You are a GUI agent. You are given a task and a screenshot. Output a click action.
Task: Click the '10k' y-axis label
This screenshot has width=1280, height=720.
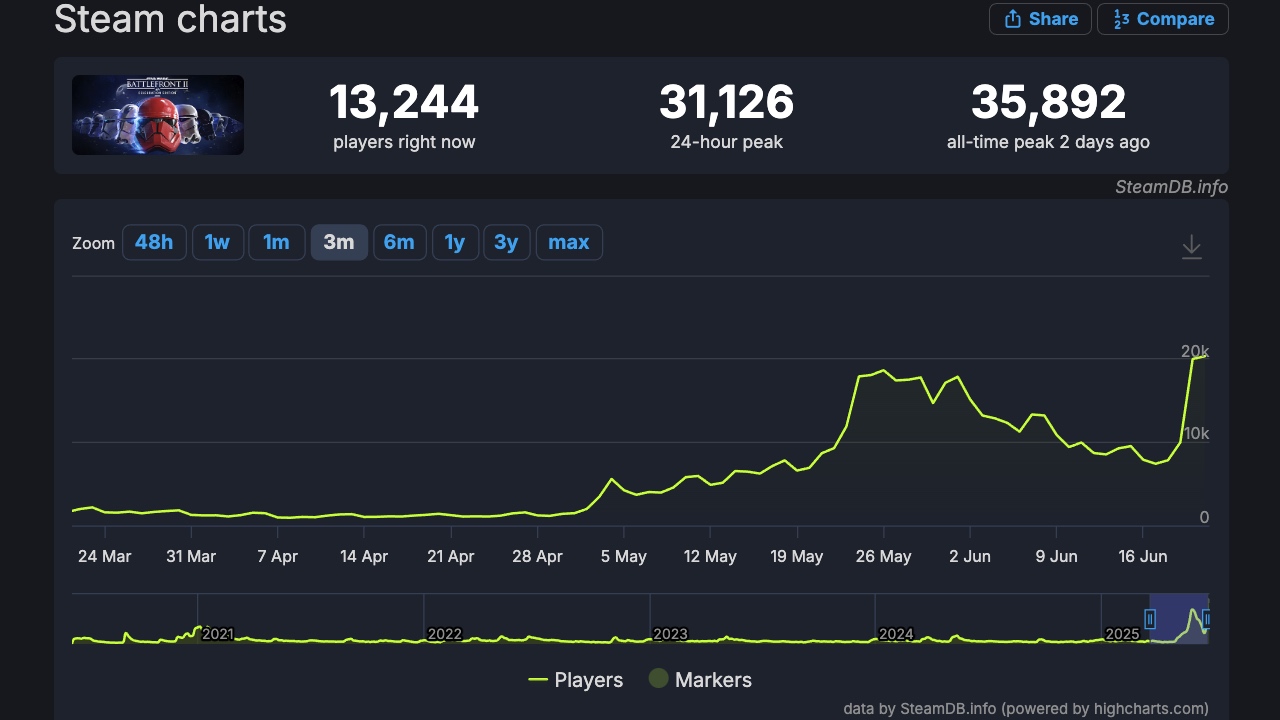[1196, 434]
